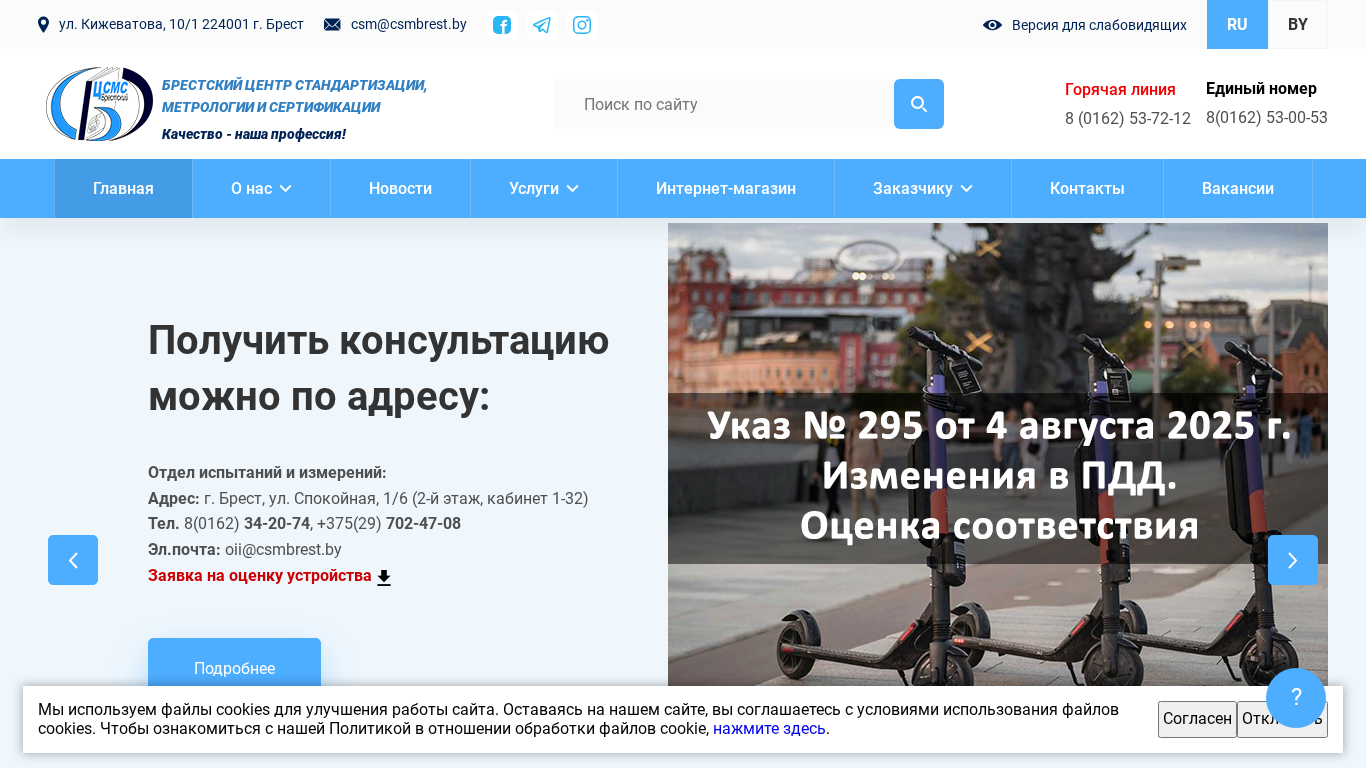Click the «Единый номер» label
The height and width of the screenshot is (768, 1366).
1261,88
